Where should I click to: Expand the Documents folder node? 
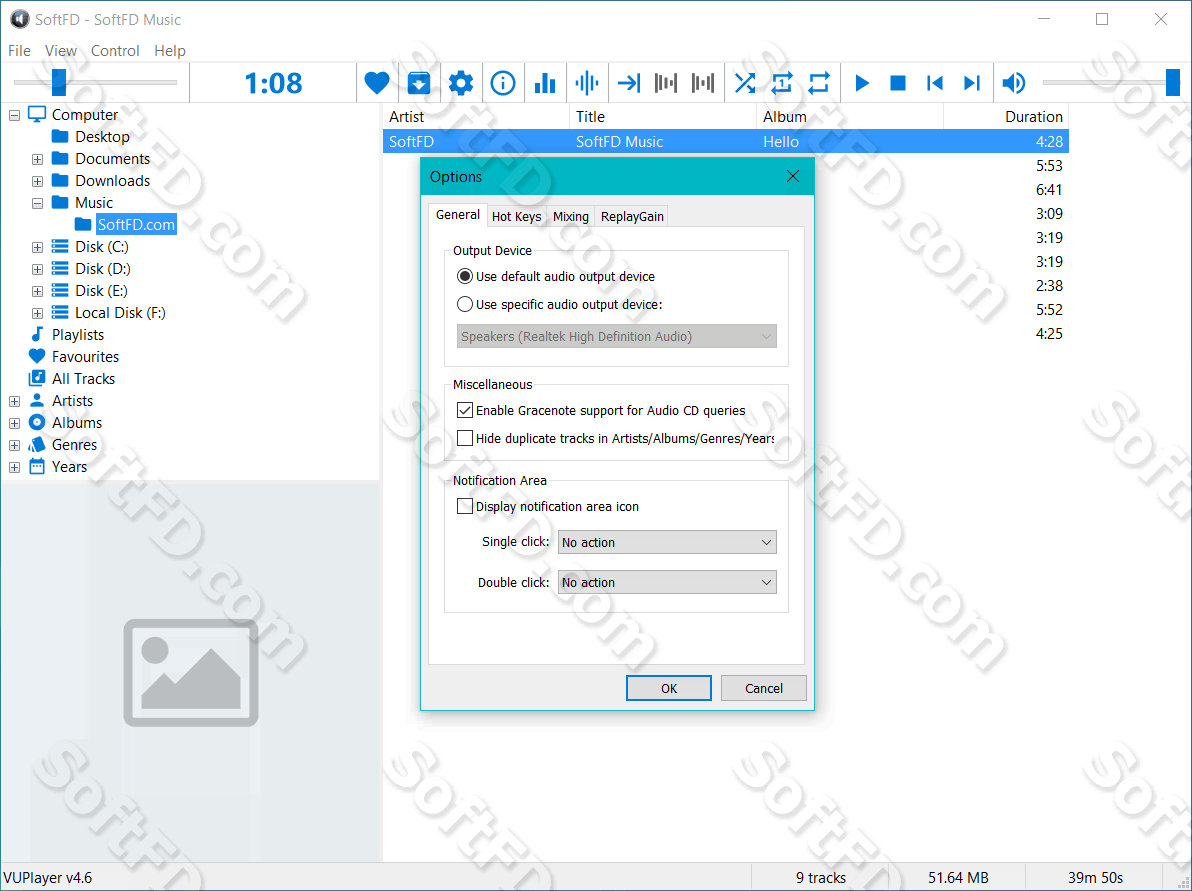click(x=36, y=159)
